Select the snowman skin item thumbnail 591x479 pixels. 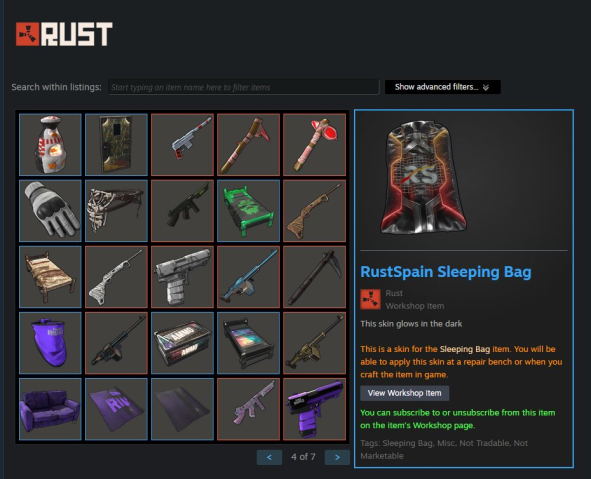tap(50, 145)
